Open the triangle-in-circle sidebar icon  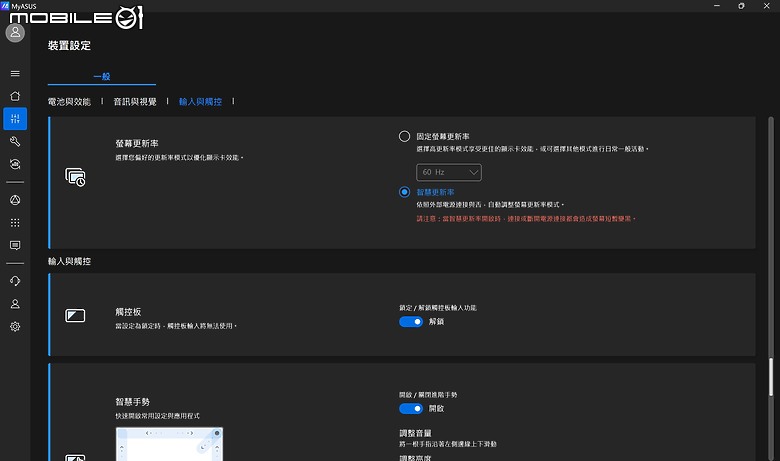[15, 200]
